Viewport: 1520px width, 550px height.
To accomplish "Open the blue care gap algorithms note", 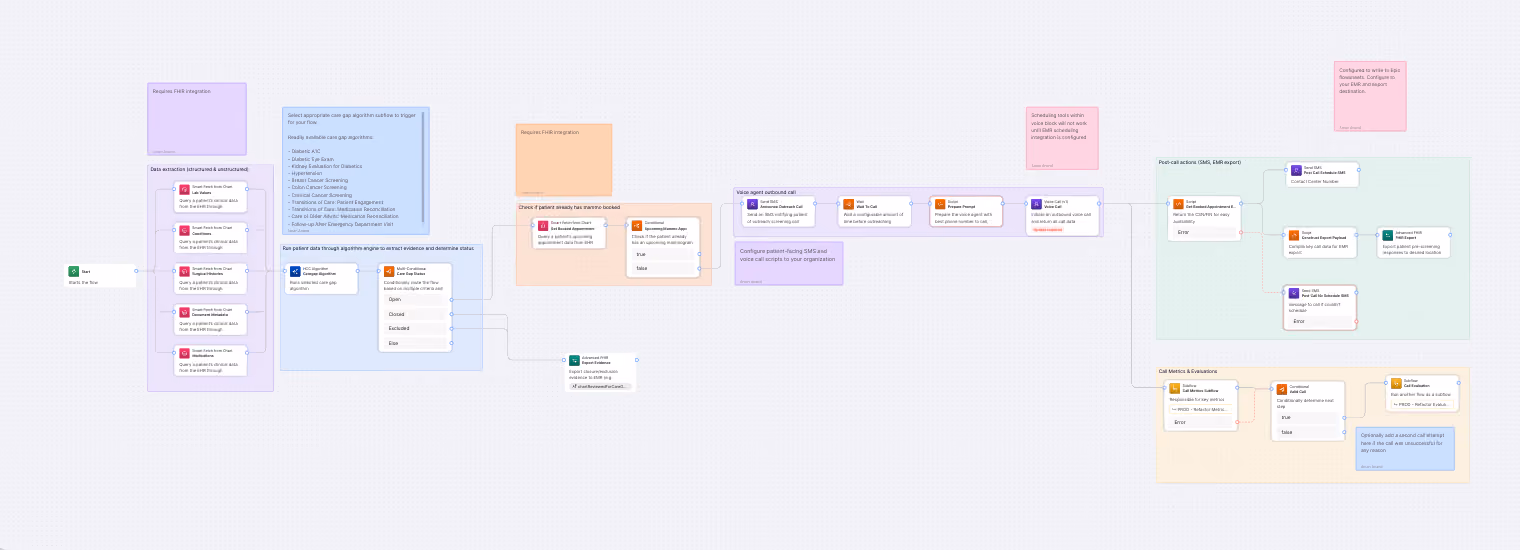I will click(355, 171).
